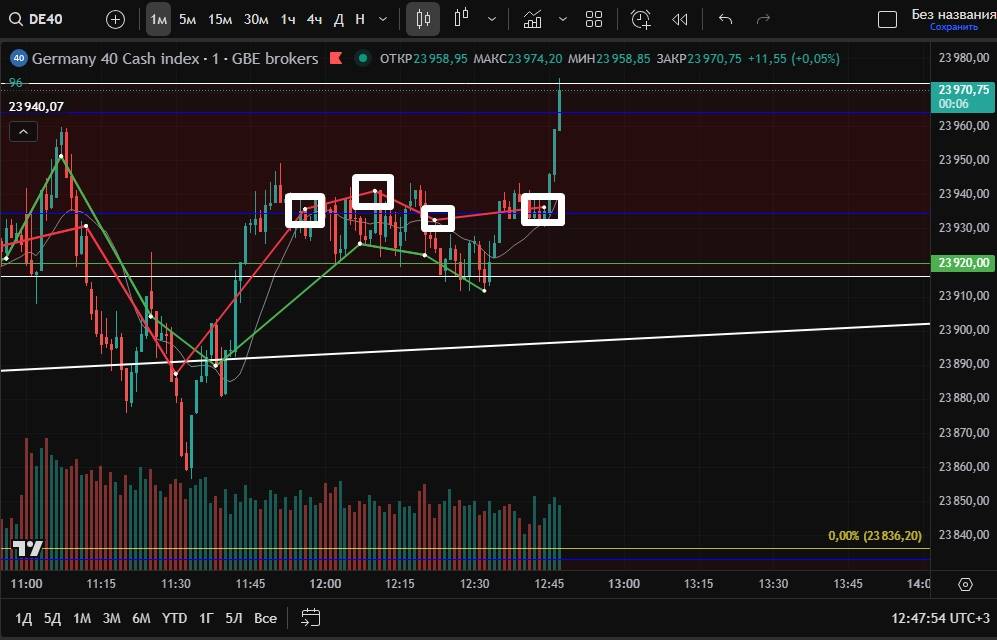Switch to the 15m timeframe
Screen dimensions: 997x640
tap(220, 19)
